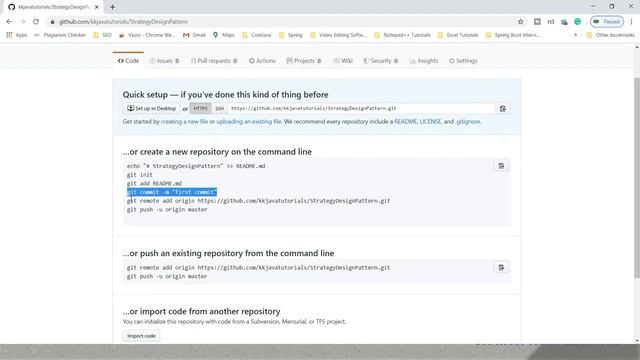640x360 pixels.
Task: Click the green circle extension icon
Action: (x=578, y=22)
